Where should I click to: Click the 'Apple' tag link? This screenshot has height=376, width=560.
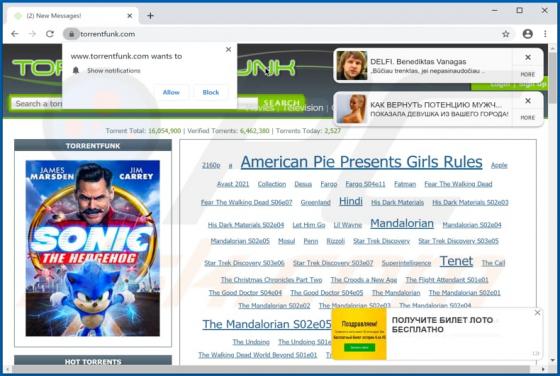(x=499, y=165)
